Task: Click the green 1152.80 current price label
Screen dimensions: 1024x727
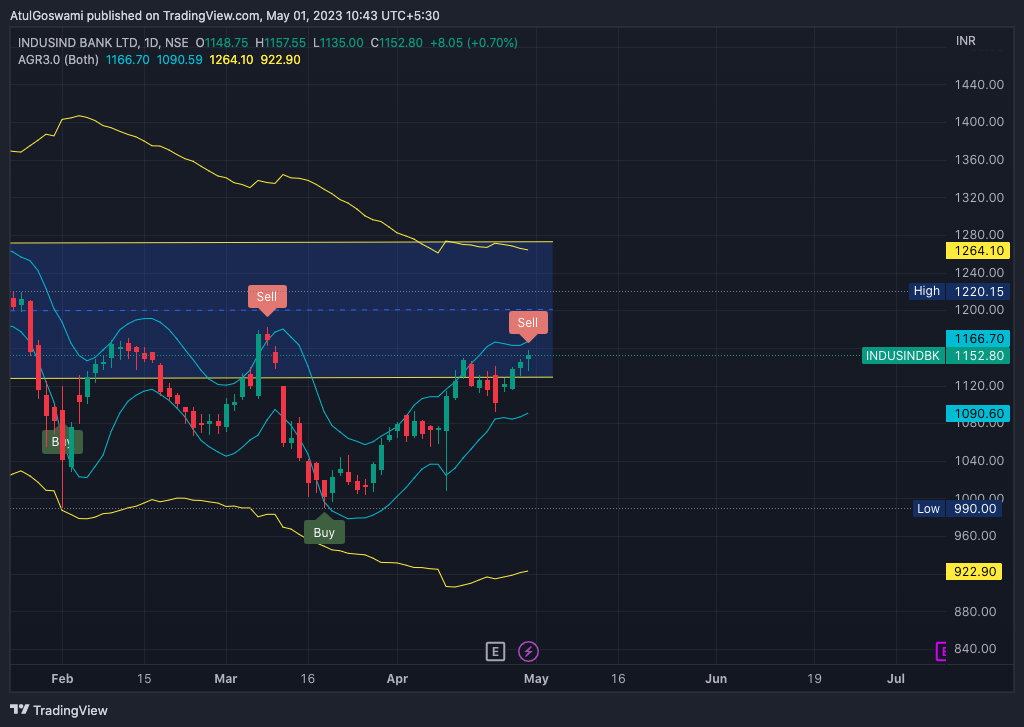Action: [978, 356]
